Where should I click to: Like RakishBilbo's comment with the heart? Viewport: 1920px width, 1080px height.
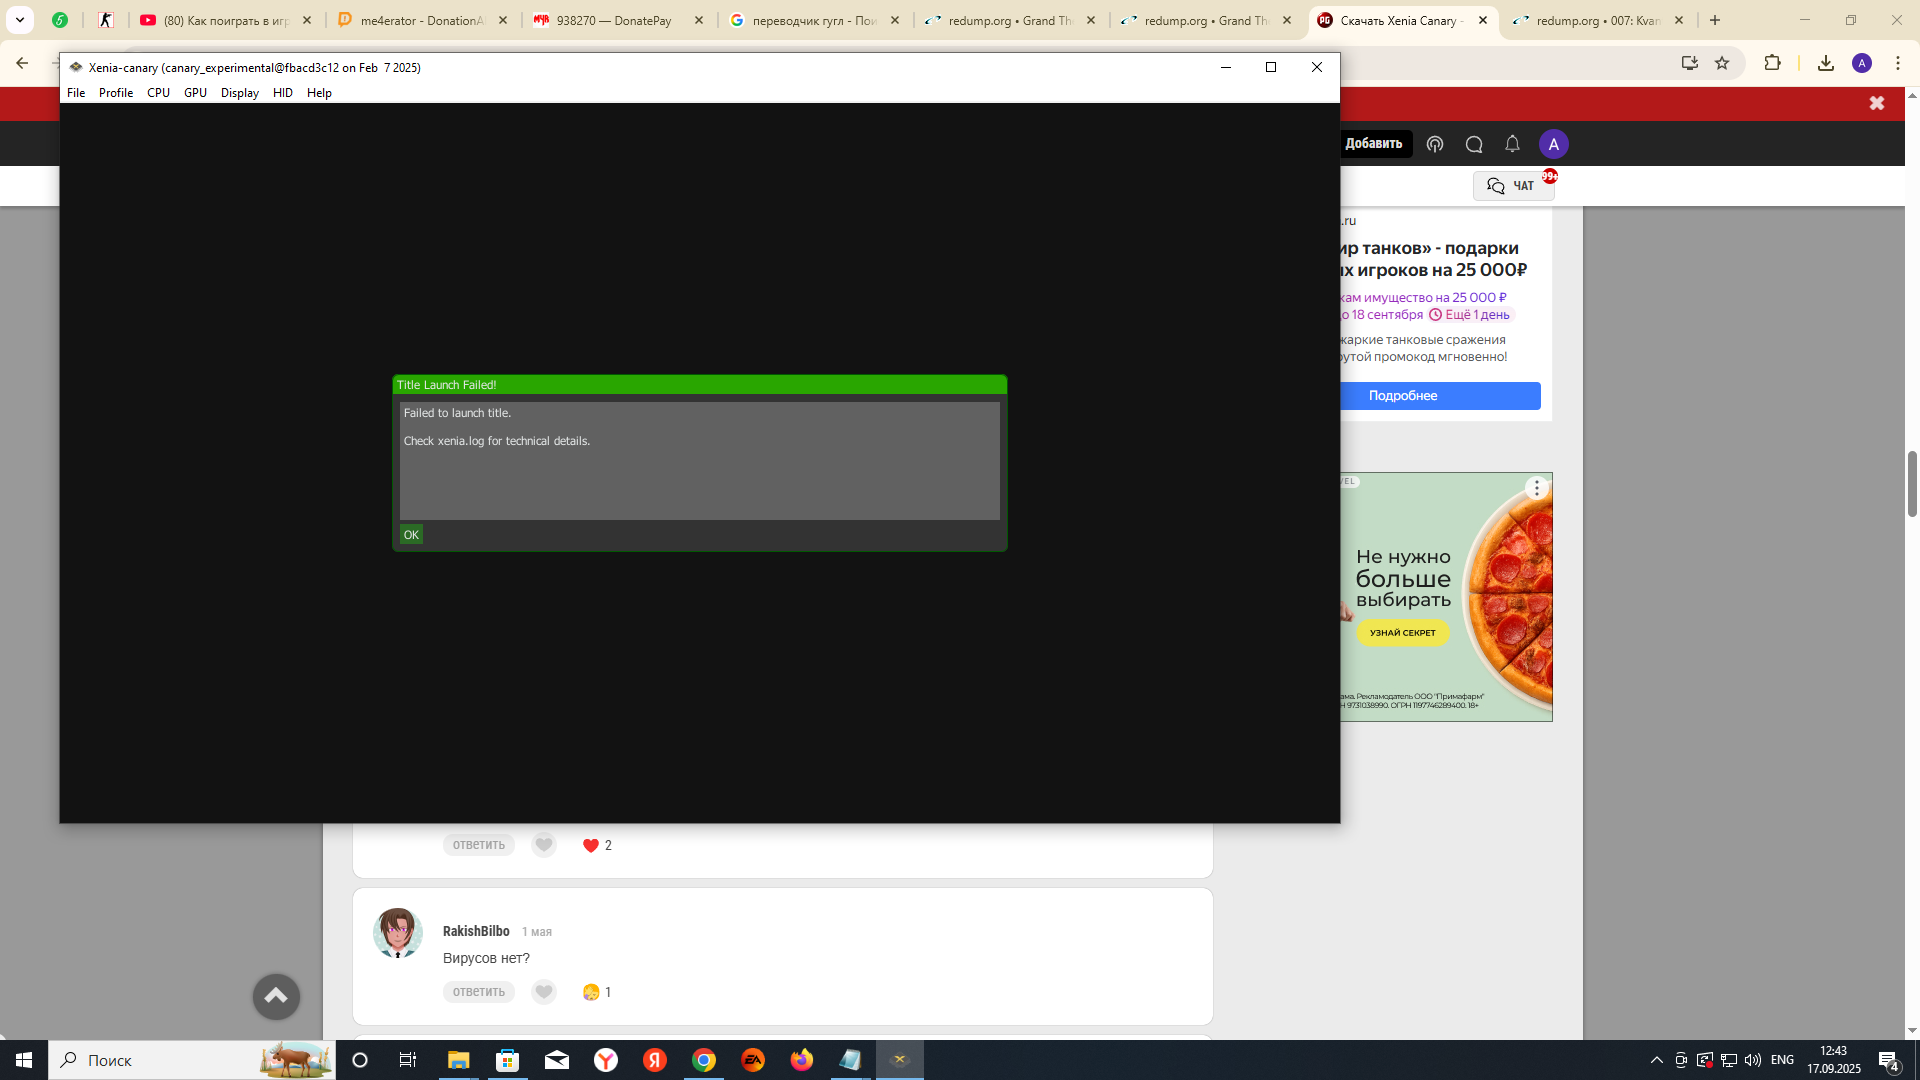click(x=544, y=992)
